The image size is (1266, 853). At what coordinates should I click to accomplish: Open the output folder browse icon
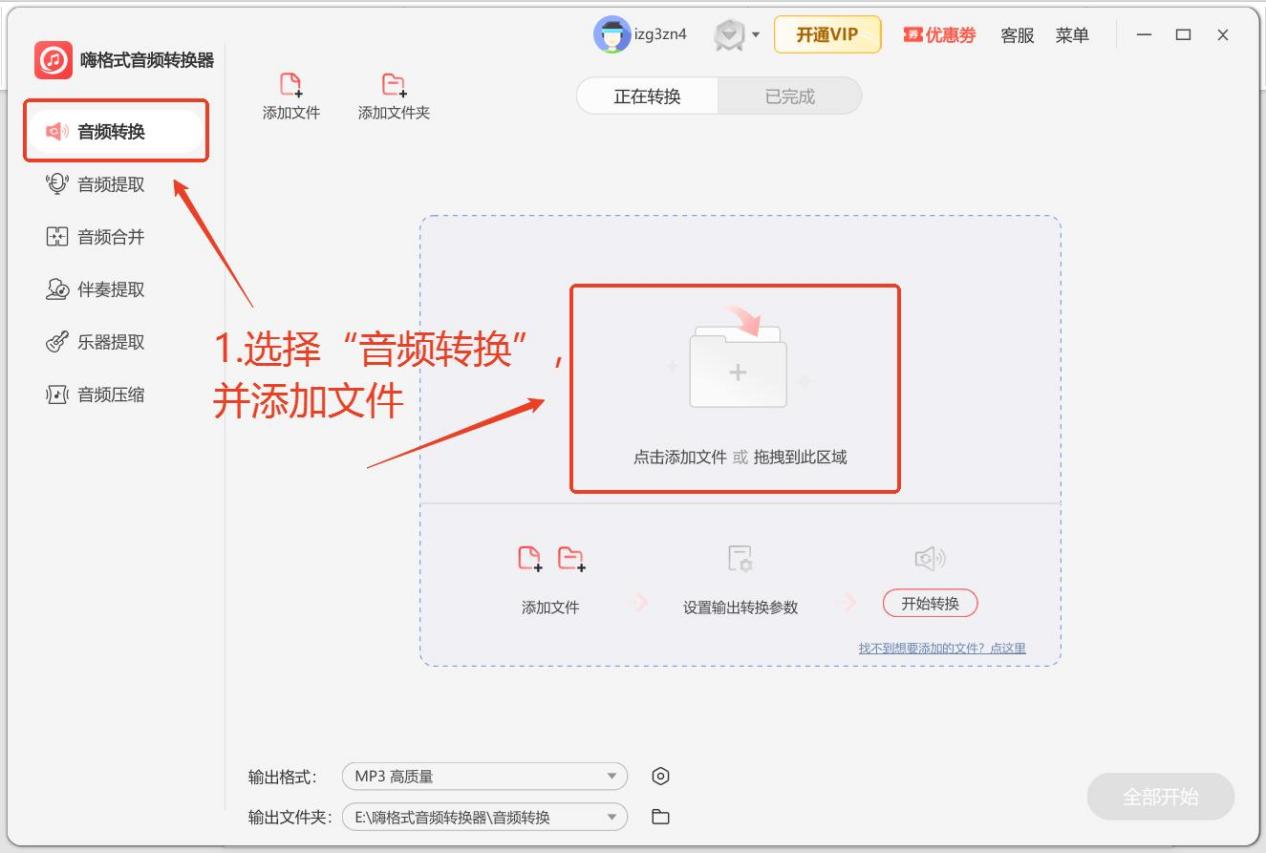click(660, 817)
